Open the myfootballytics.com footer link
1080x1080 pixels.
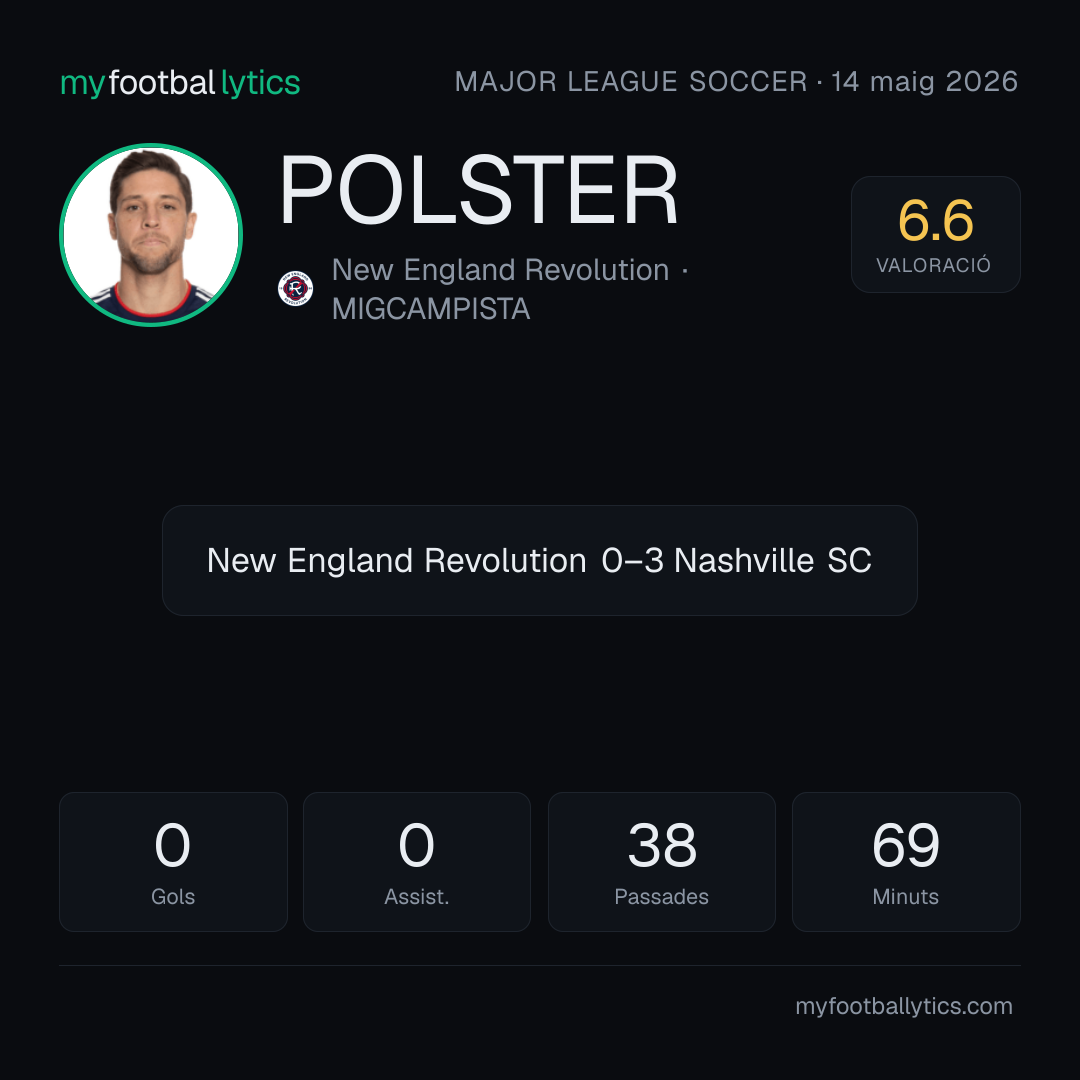click(904, 1006)
